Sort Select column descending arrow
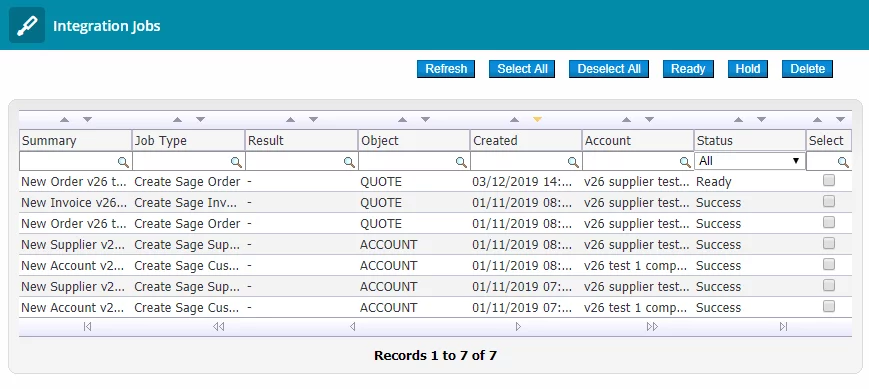The height and width of the screenshot is (389, 869). coord(841,119)
